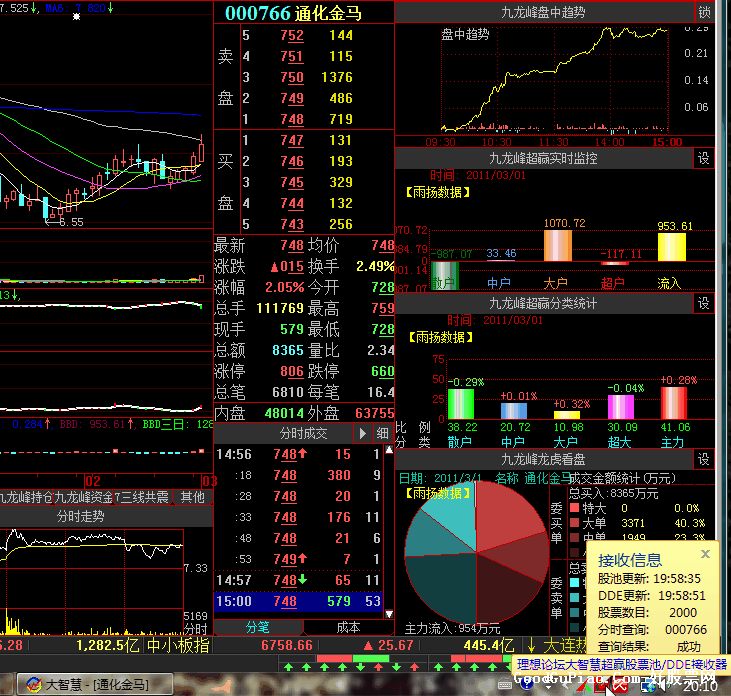
Task: Open the 三线共震 tab
Action: click(143, 497)
